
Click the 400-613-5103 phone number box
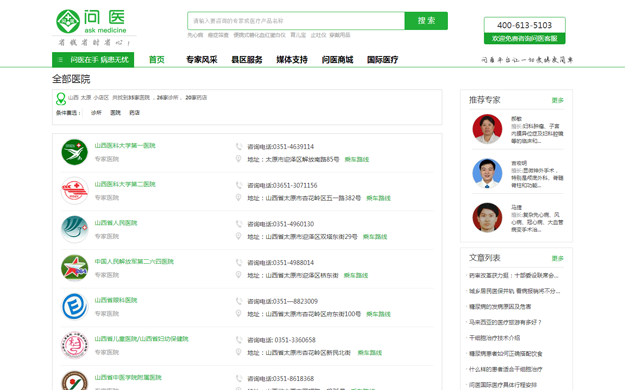(x=525, y=25)
